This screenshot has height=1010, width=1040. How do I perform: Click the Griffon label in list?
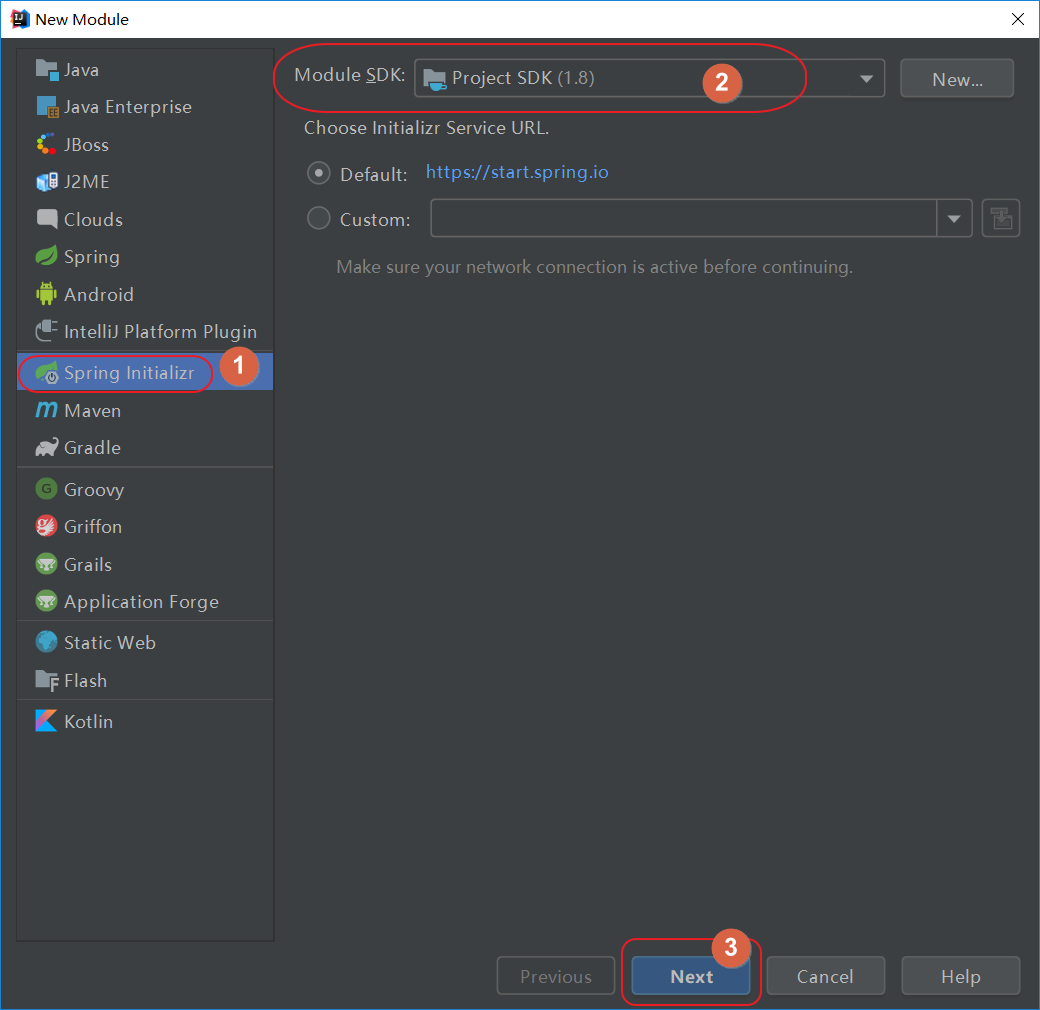(x=92, y=527)
